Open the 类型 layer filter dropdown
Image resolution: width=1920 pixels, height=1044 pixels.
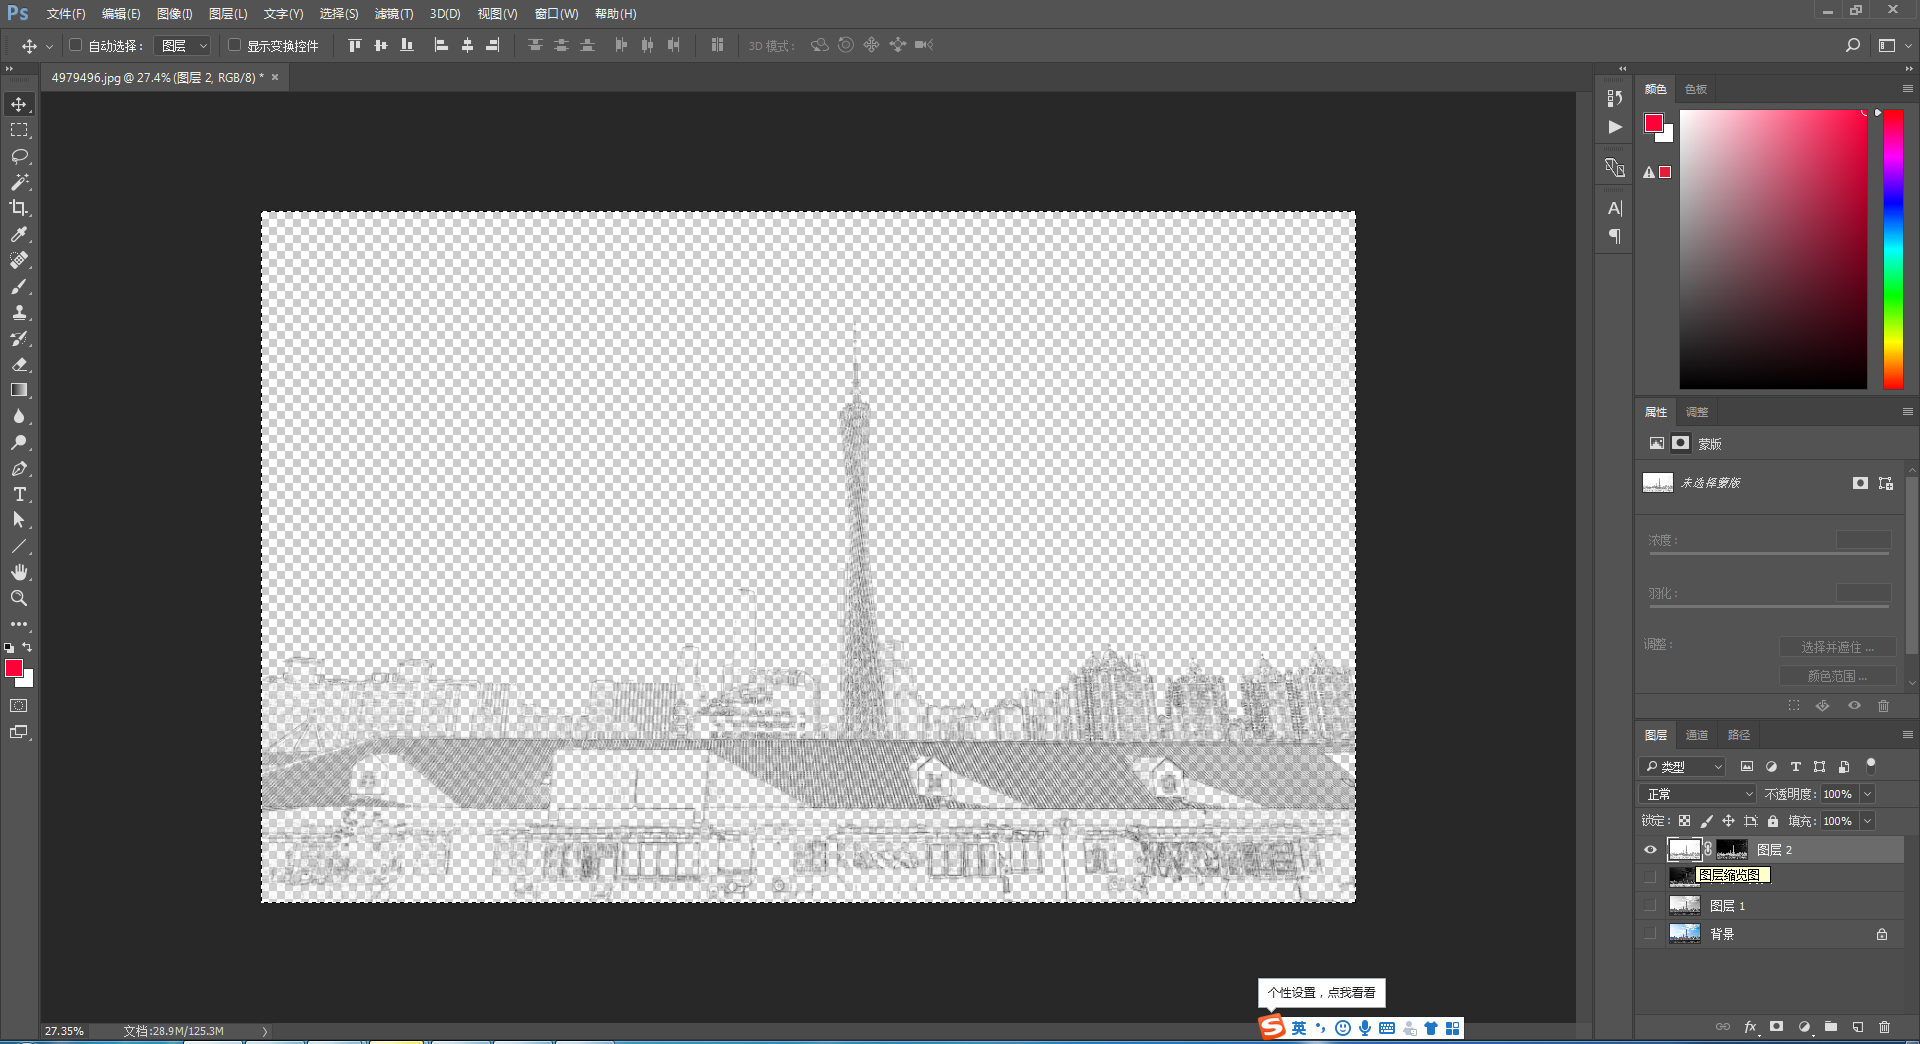point(1684,767)
